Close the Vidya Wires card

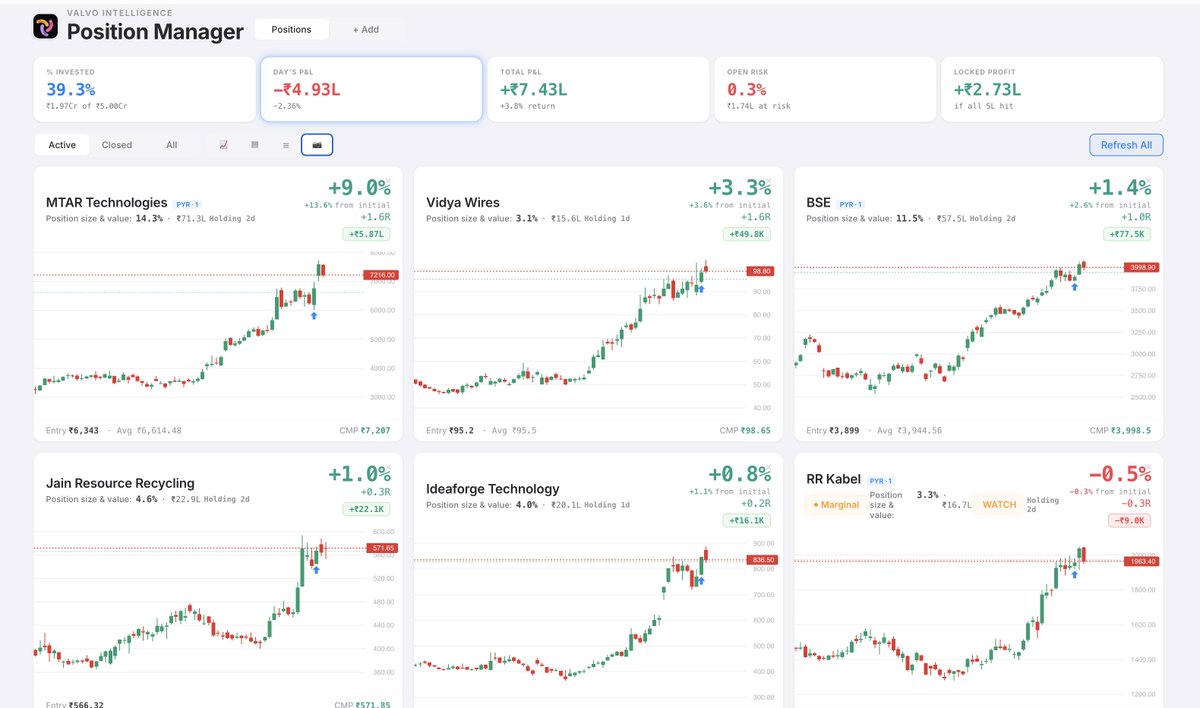tap(768, 181)
